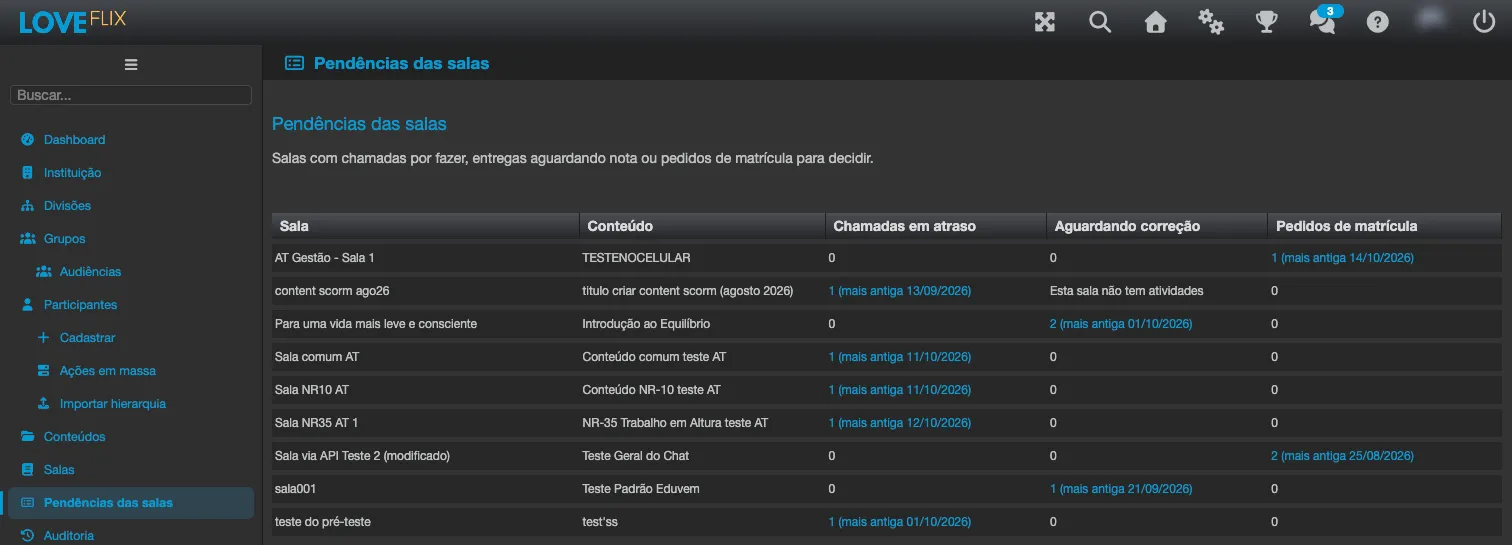1512x545 pixels.
Task: Go home via the house icon
Action: (1156, 22)
